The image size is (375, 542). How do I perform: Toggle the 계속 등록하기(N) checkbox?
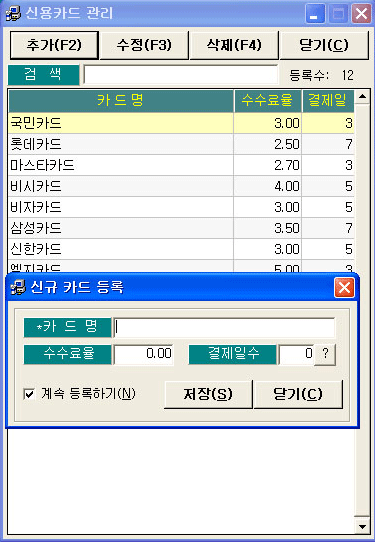click(x=29, y=394)
